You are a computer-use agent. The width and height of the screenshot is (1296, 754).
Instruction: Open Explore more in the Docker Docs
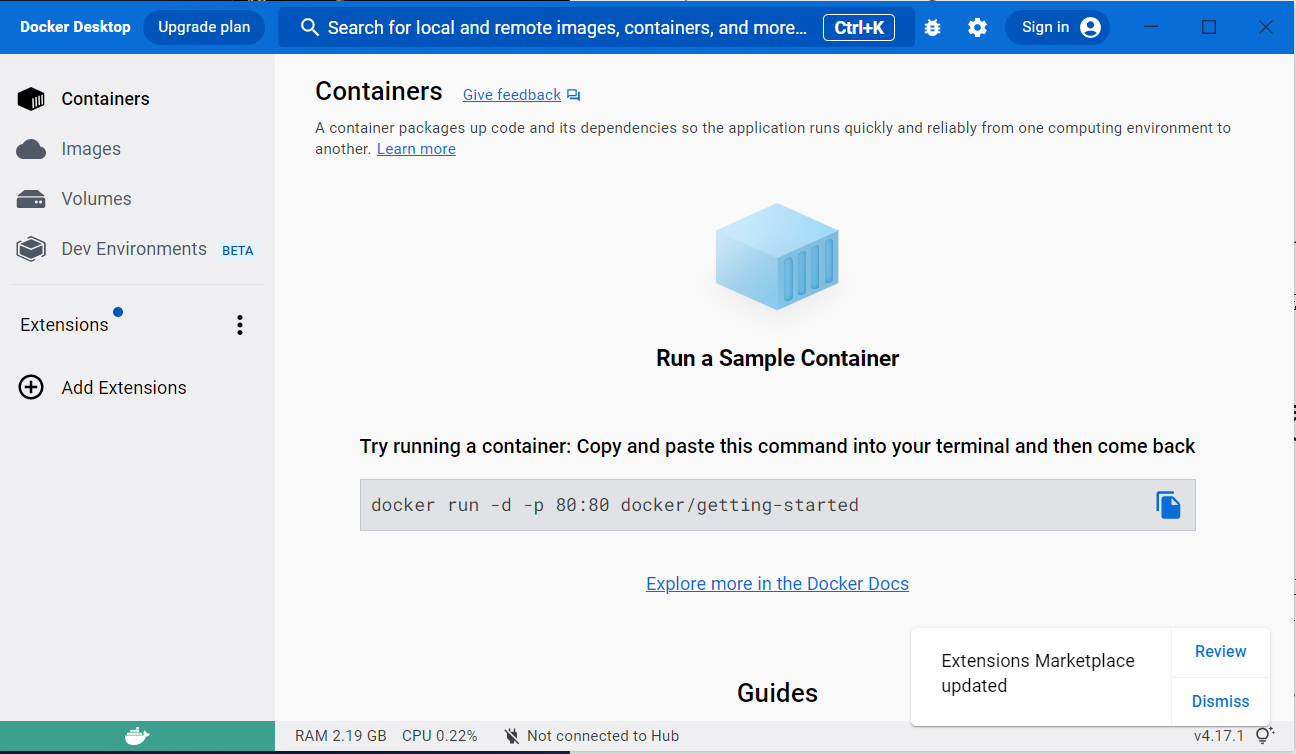tap(777, 584)
